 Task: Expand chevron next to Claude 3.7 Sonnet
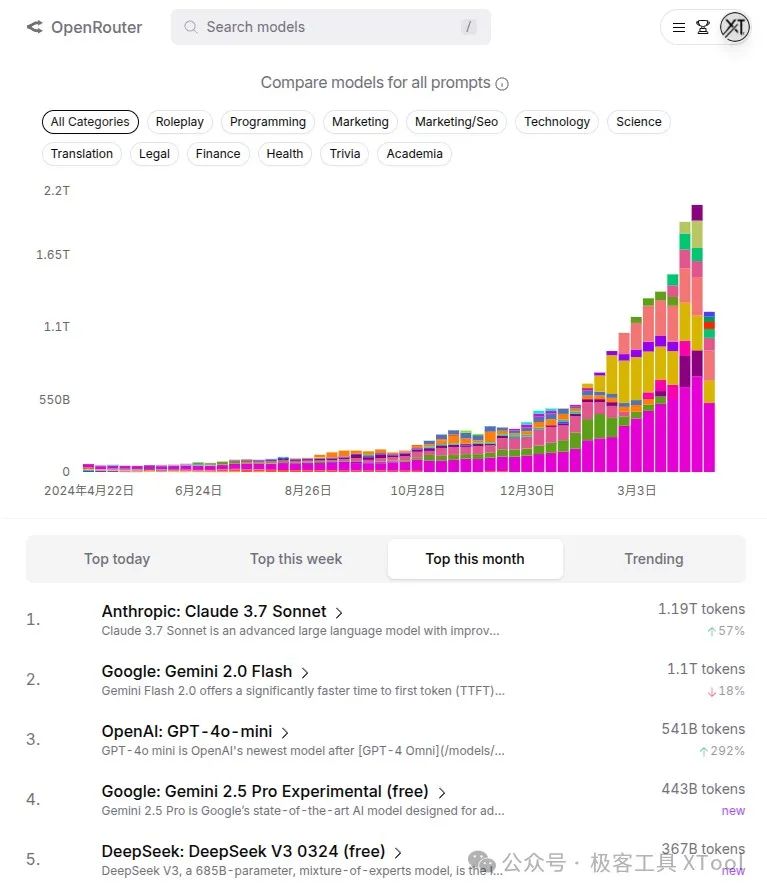[x=339, y=612]
